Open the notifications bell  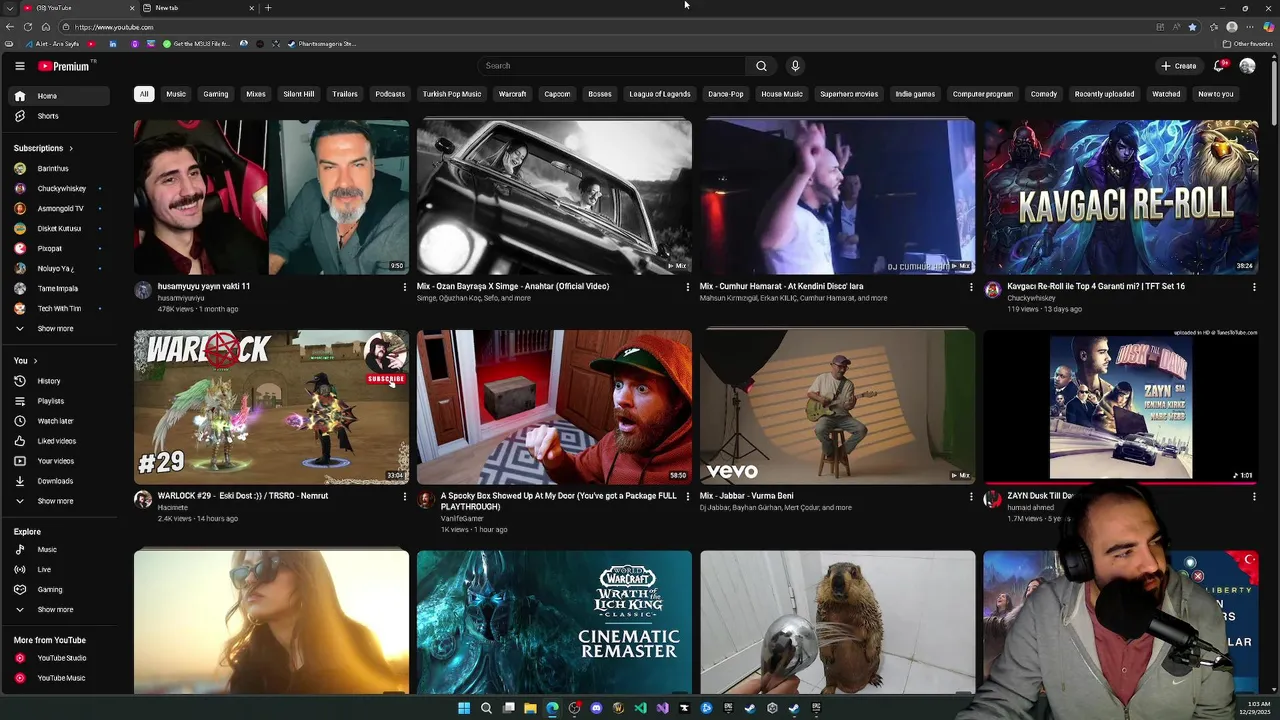[x=1219, y=66]
